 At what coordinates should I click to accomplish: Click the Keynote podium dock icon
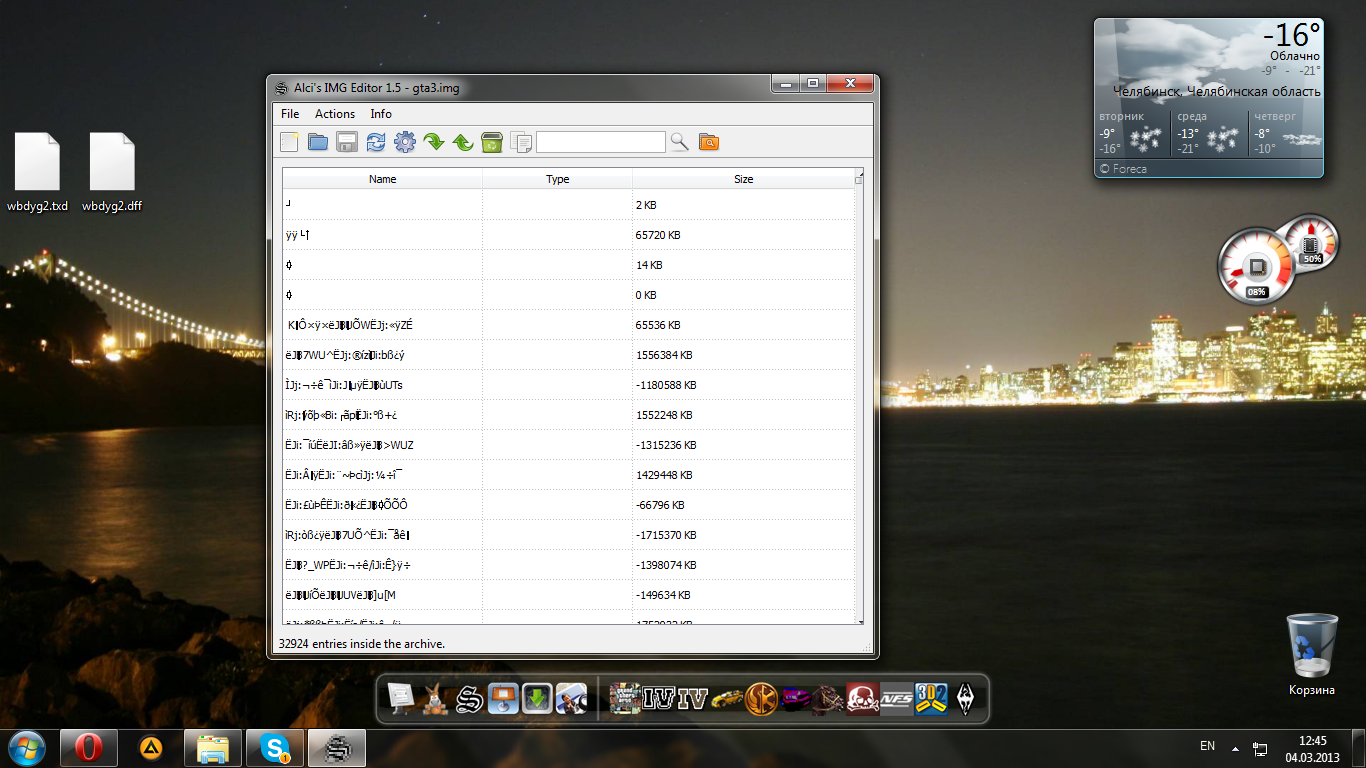tap(503, 698)
